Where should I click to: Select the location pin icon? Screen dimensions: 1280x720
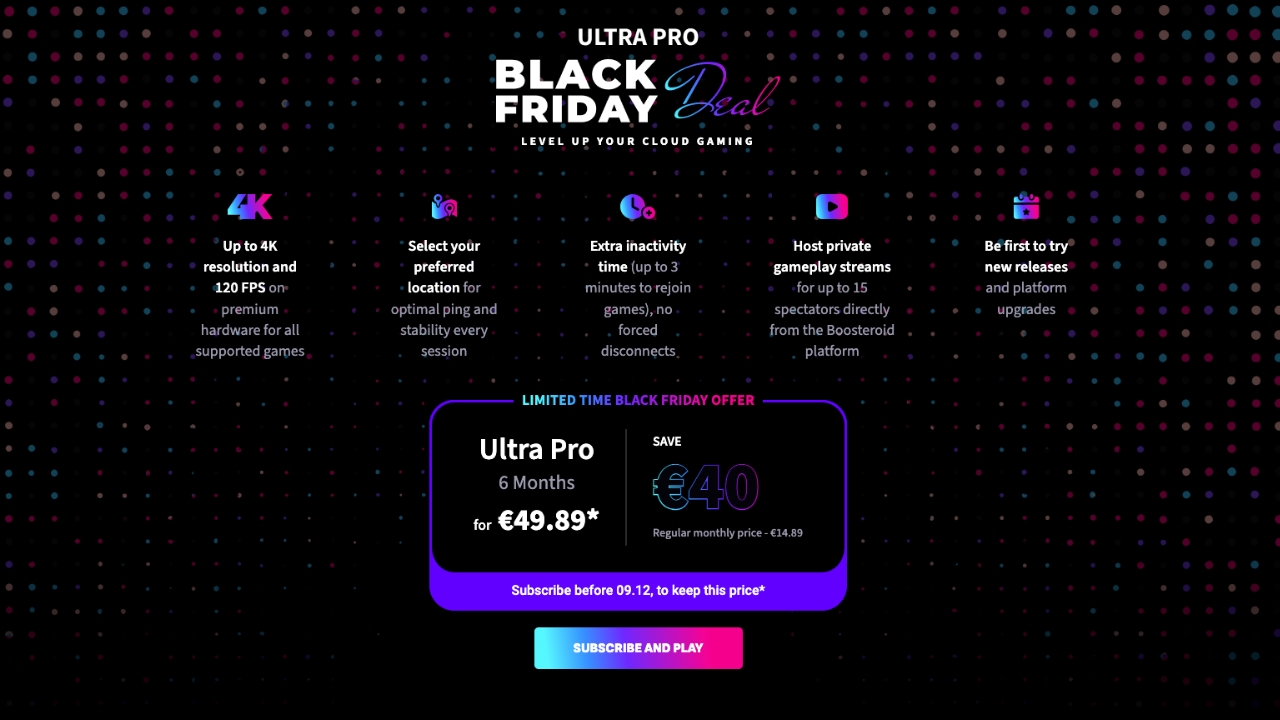tap(443, 206)
